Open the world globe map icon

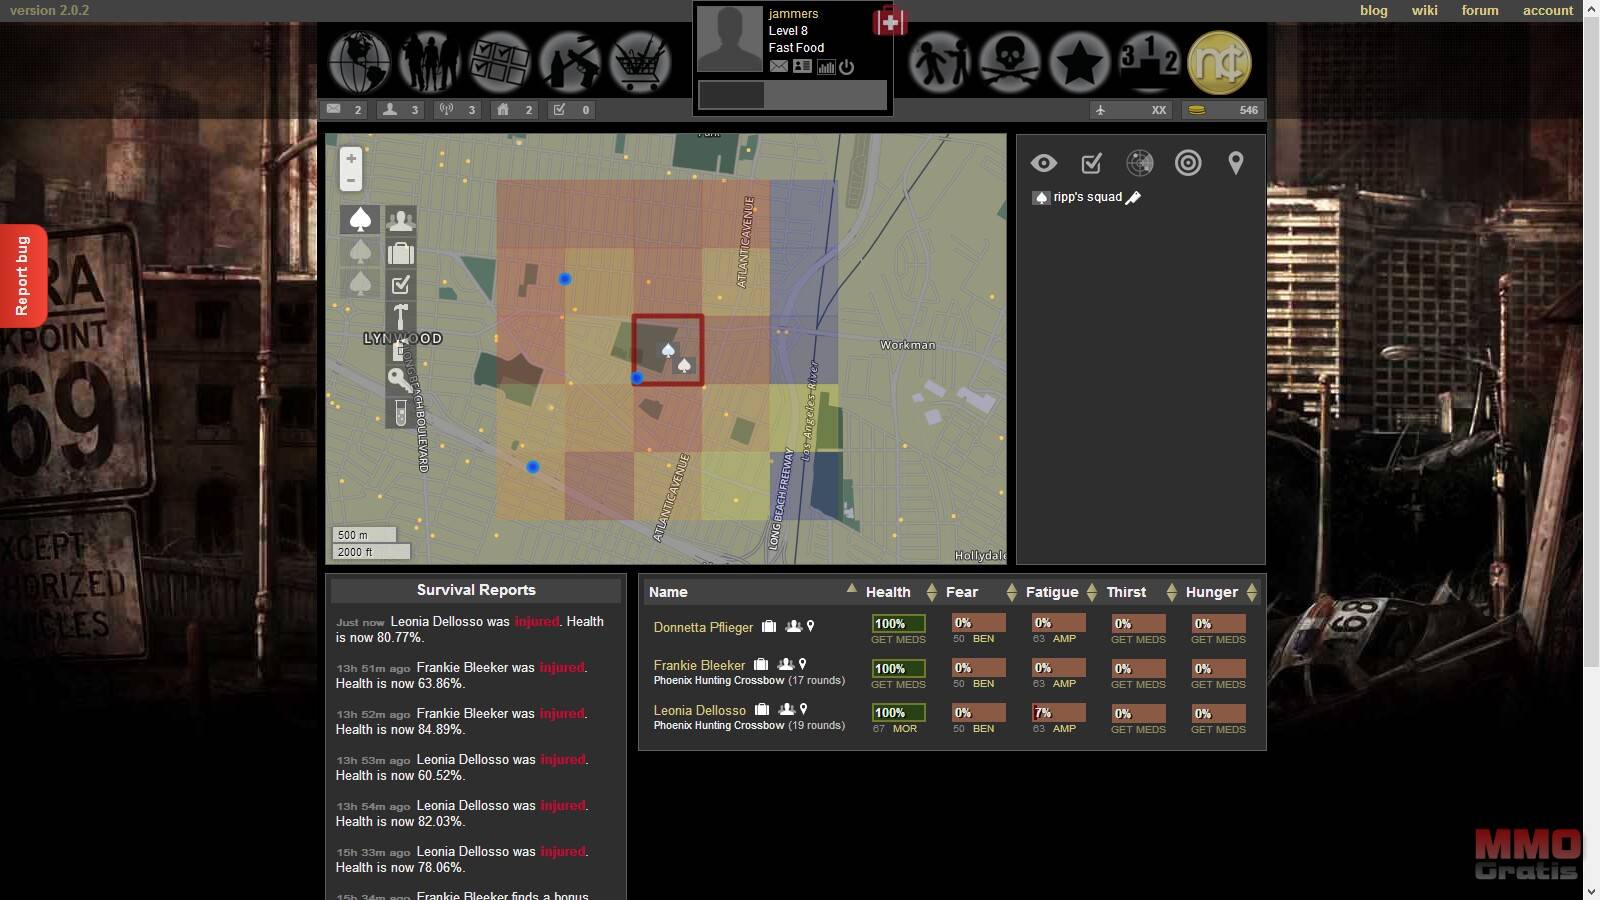tap(360, 62)
